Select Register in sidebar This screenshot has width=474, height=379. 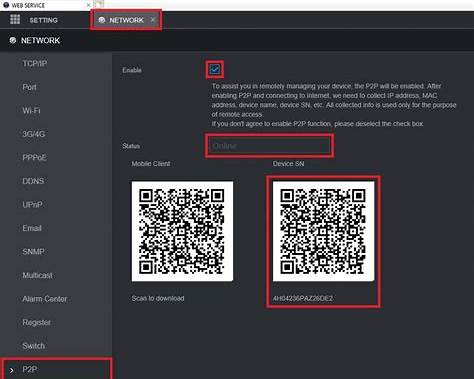(36, 323)
